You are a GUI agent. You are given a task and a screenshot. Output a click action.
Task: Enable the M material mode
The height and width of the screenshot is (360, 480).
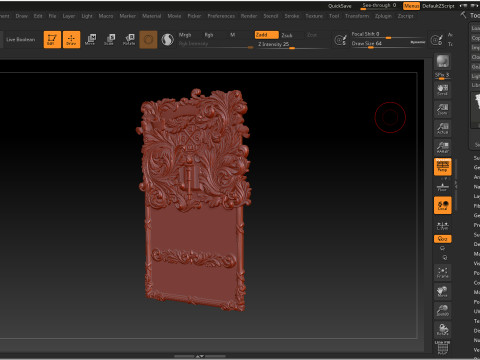(233, 35)
